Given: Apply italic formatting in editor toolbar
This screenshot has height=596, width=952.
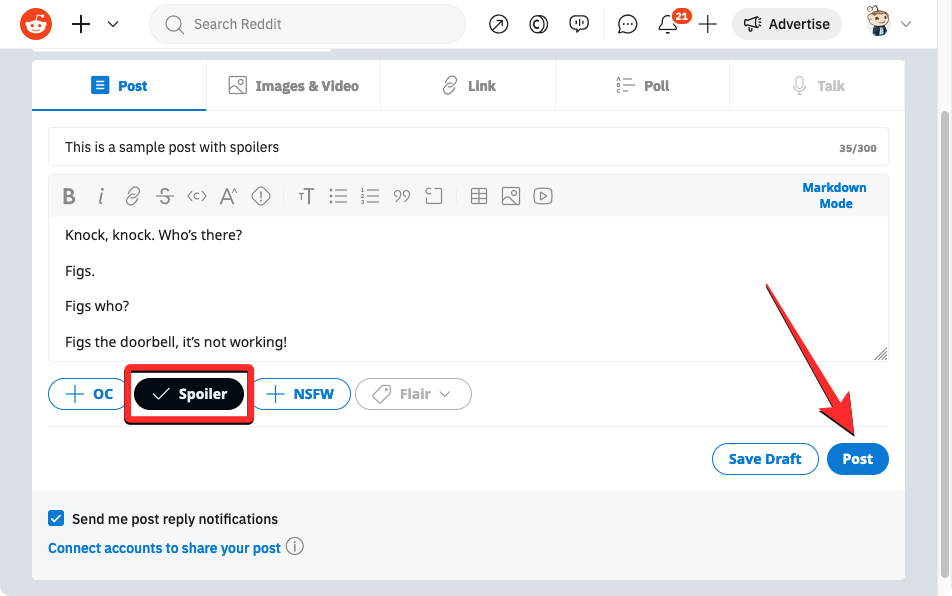Looking at the screenshot, I should coord(100,196).
